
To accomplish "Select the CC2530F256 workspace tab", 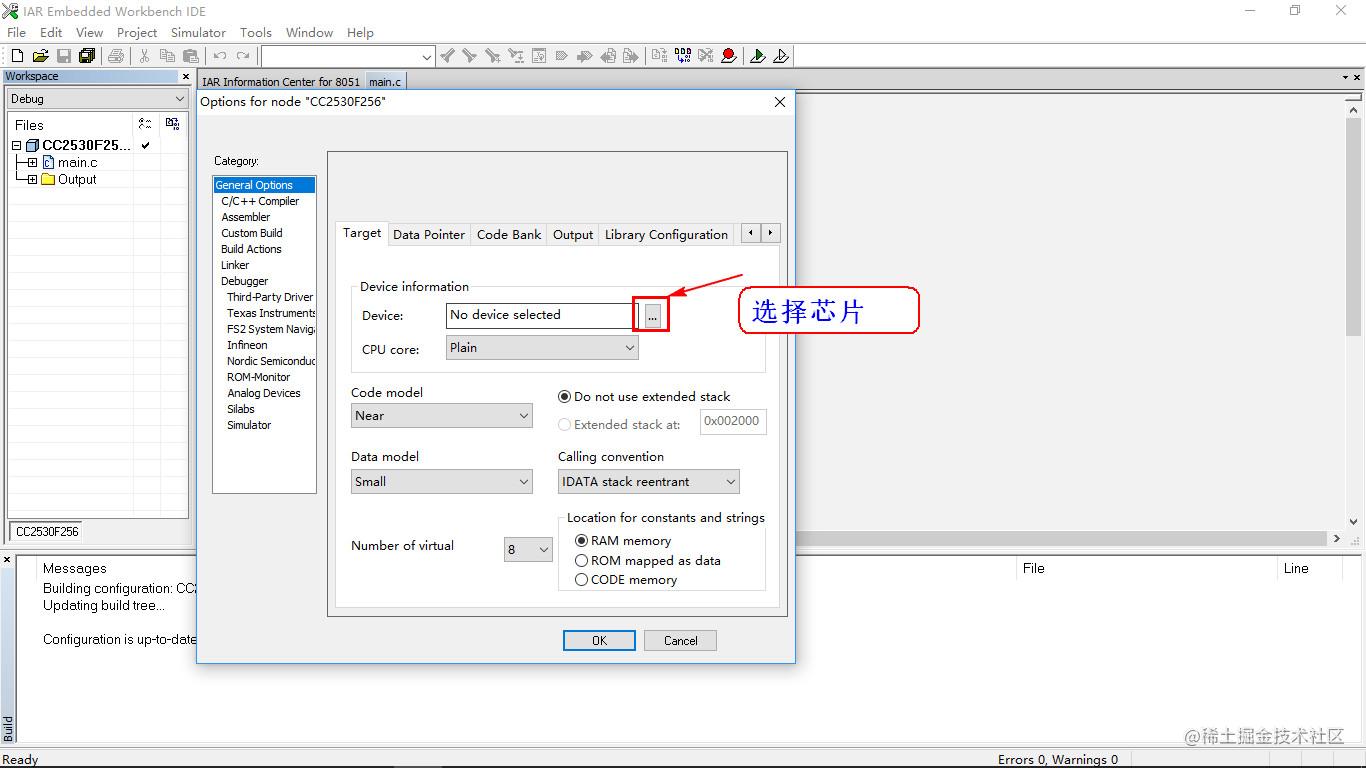I will (x=47, y=532).
